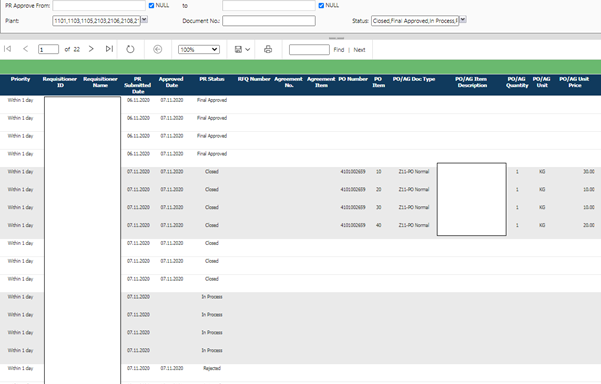Screen dimensions: 601x384
Task: Click the PO/AG Item Description header
Action: point(471,82)
